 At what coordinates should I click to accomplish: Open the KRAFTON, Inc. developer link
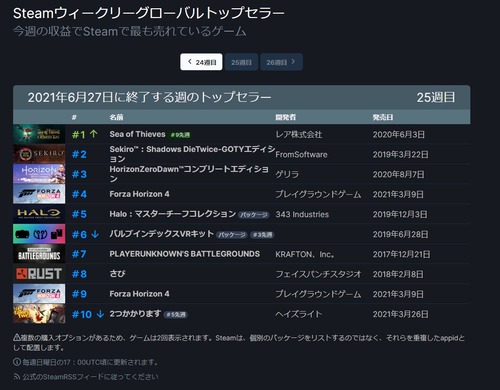[305, 255]
